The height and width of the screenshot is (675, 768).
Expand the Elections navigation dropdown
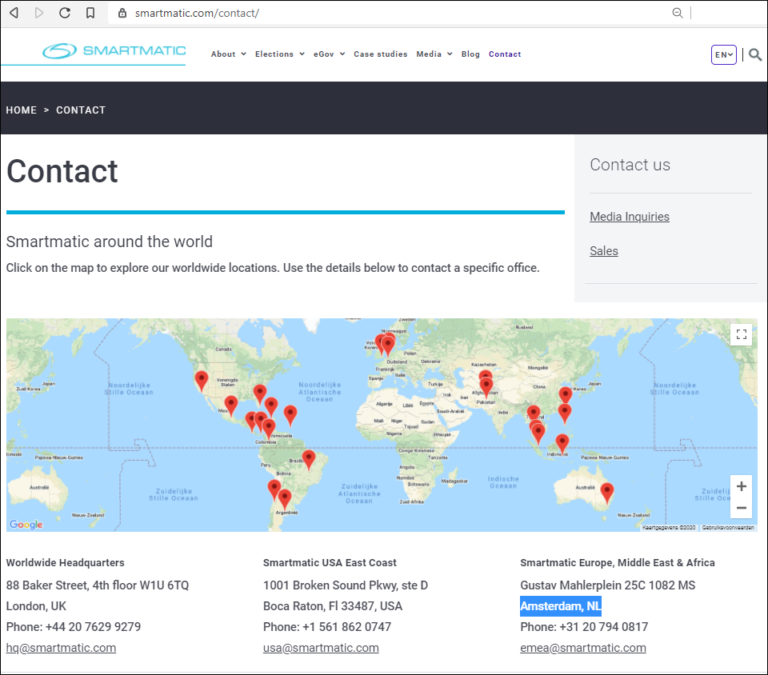click(279, 54)
